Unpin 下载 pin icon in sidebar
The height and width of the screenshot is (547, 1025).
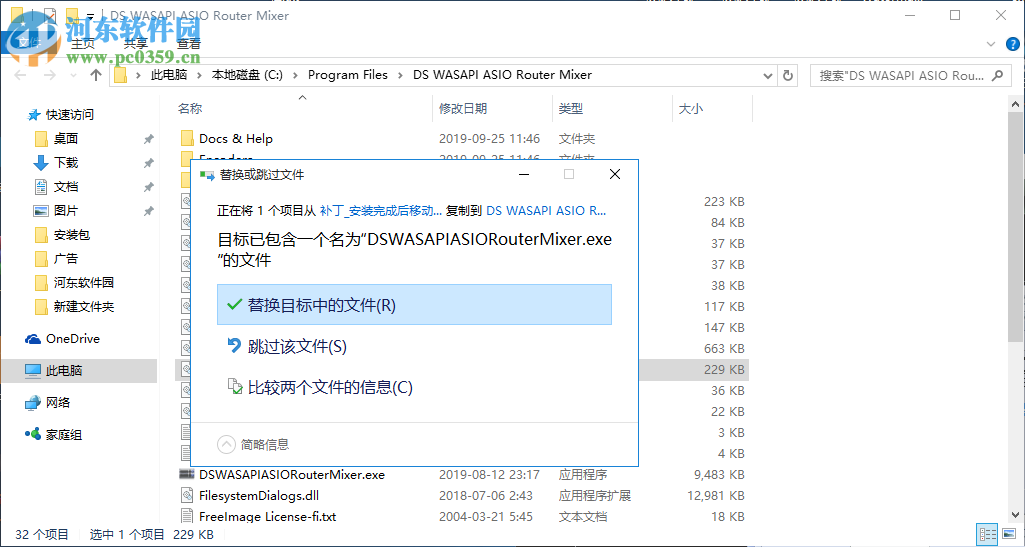click(x=148, y=163)
